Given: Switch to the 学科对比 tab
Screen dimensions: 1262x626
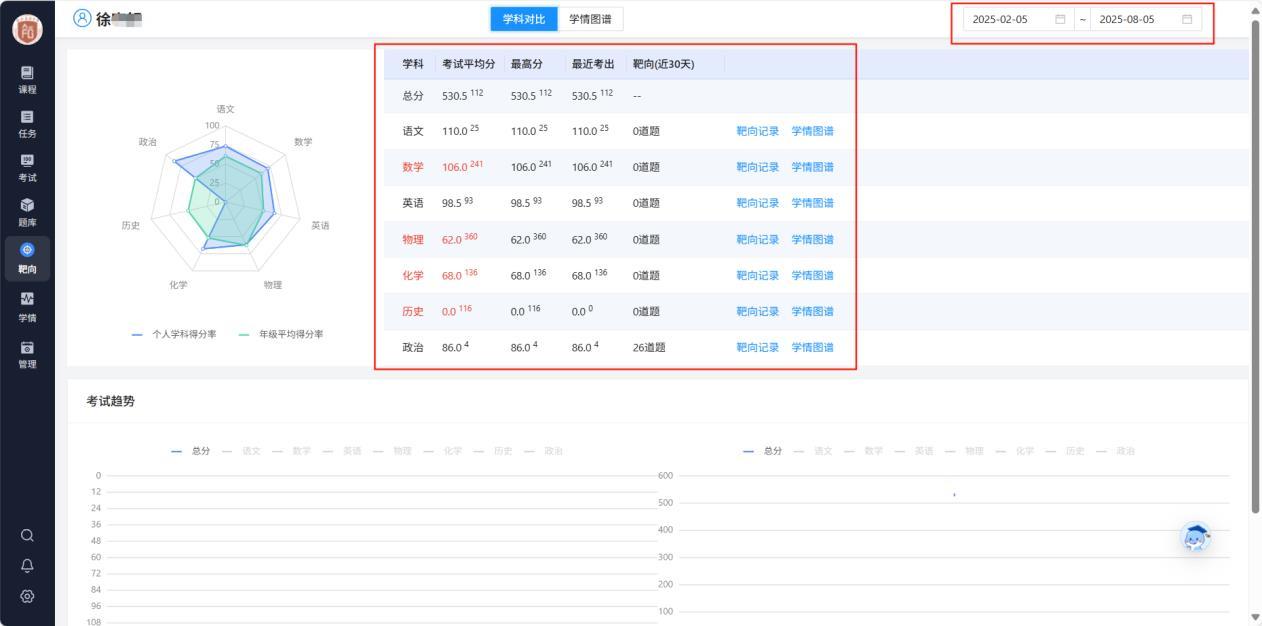Looking at the screenshot, I should [524, 19].
